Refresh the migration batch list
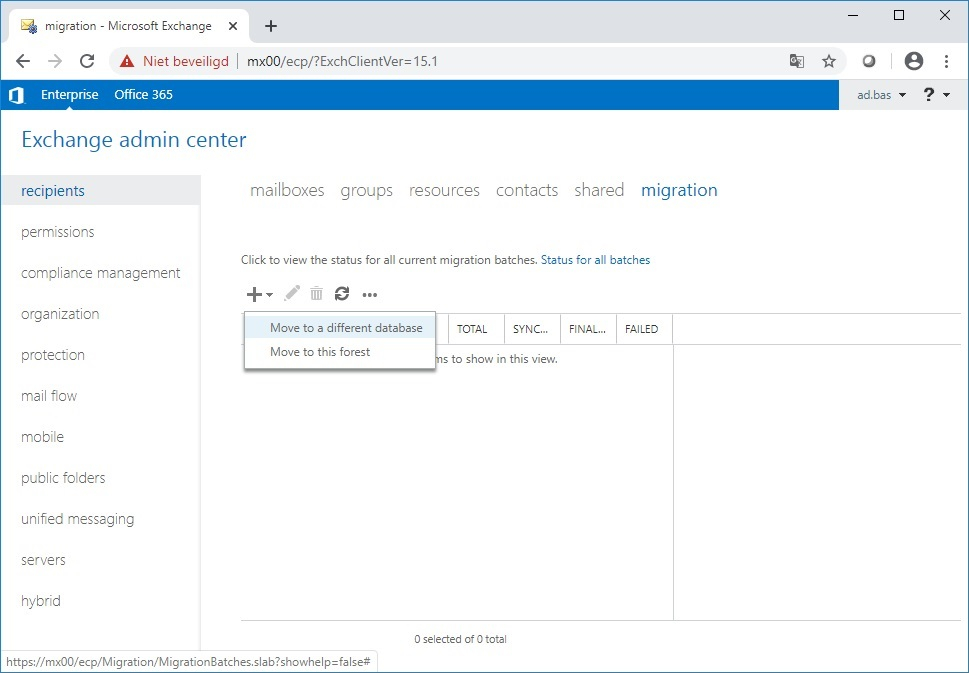This screenshot has width=969, height=673. [342, 294]
